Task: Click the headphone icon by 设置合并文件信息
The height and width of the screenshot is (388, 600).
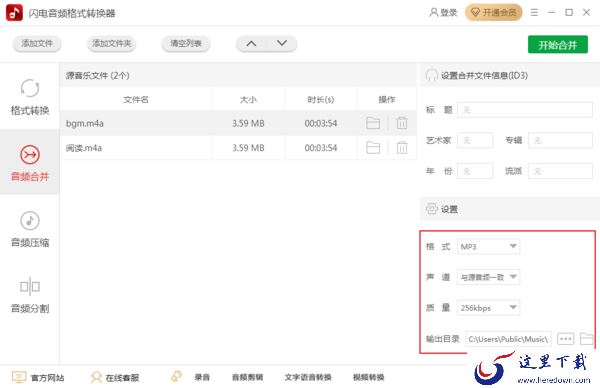Action: tap(432, 75)
